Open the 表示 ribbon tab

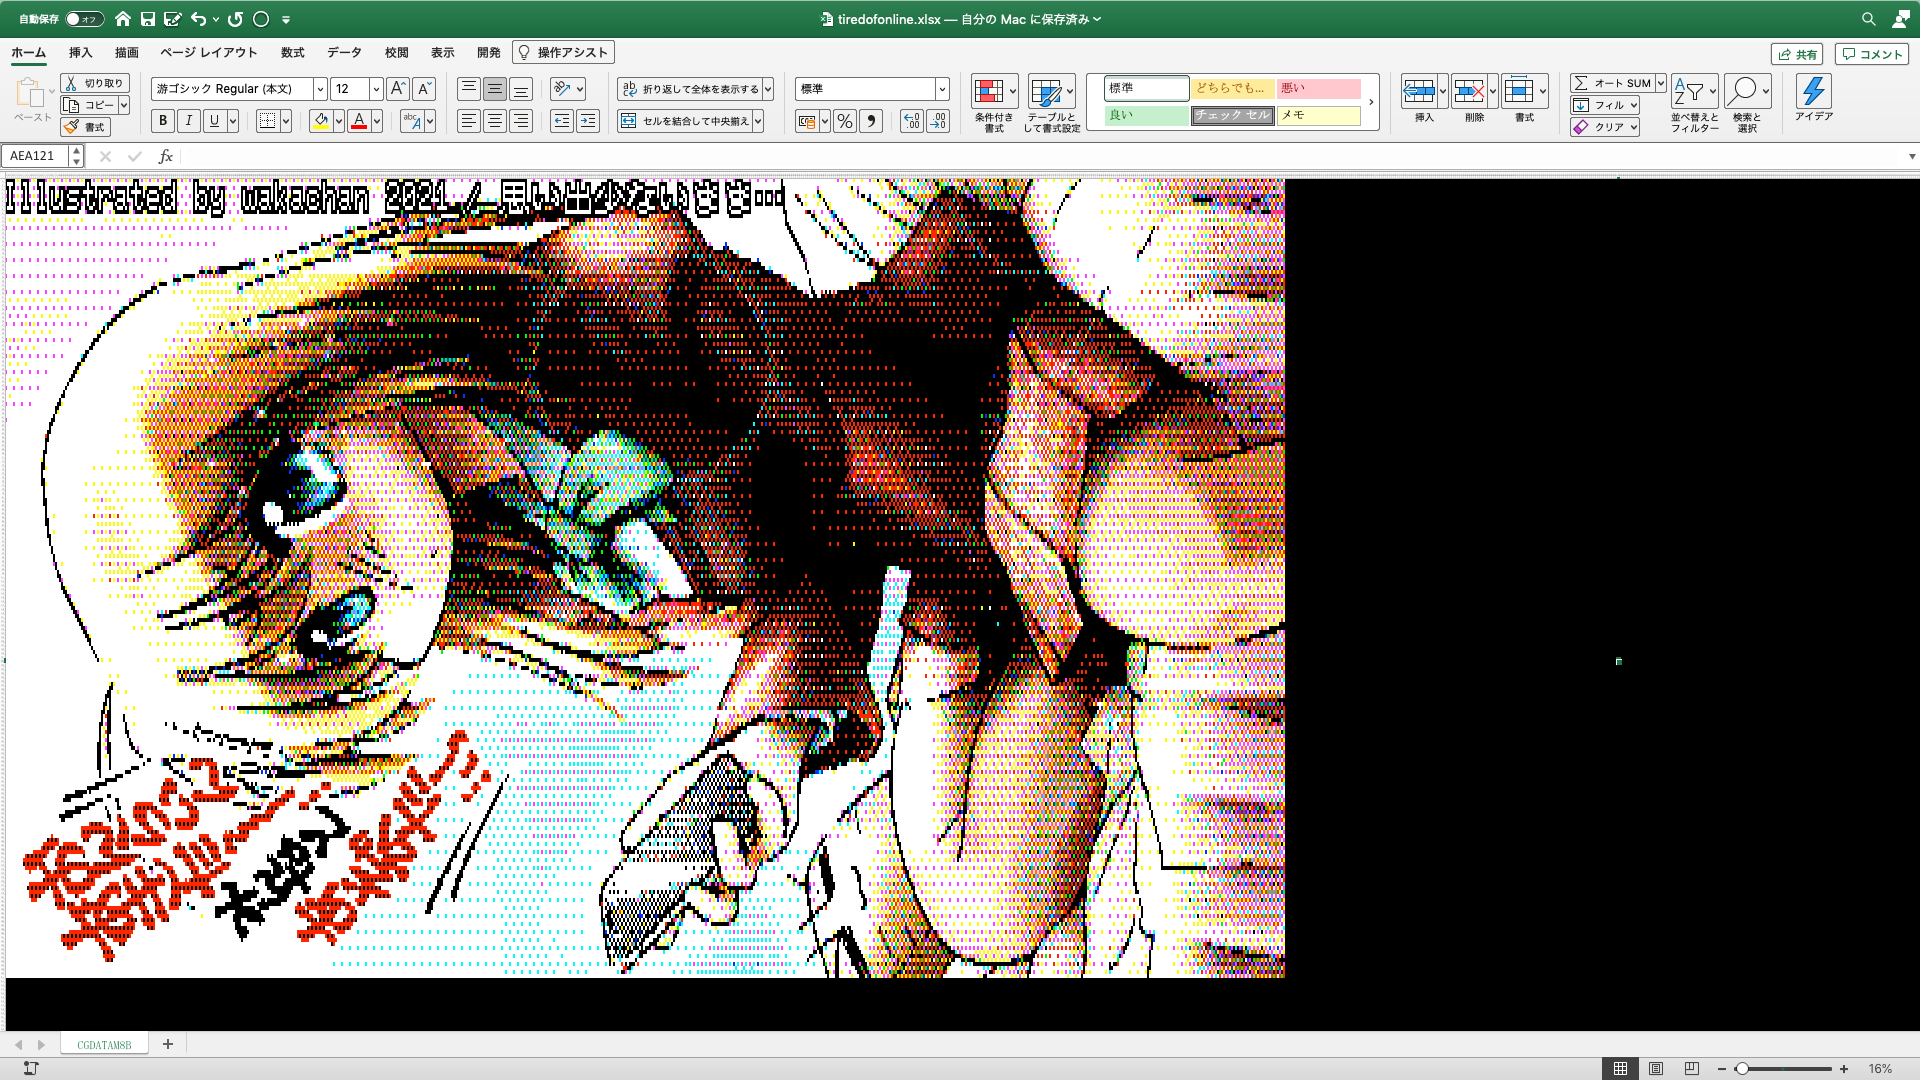(442, 53)
